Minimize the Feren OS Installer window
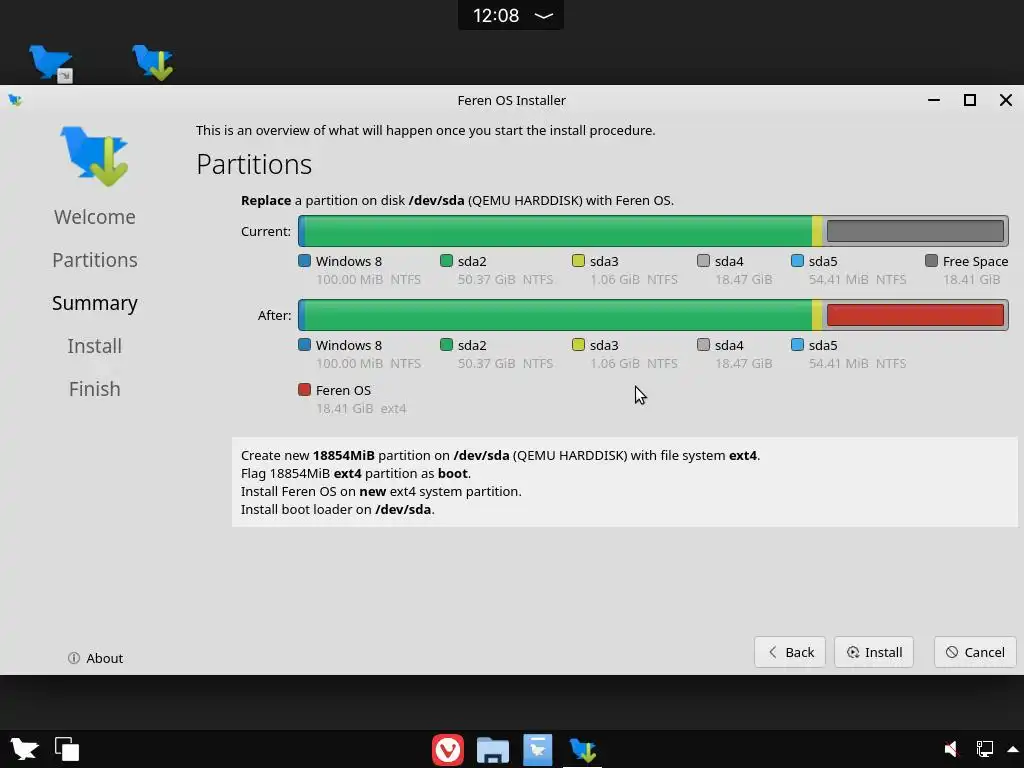This screenshot has height=768, width=1024. (x=934, y=100)
